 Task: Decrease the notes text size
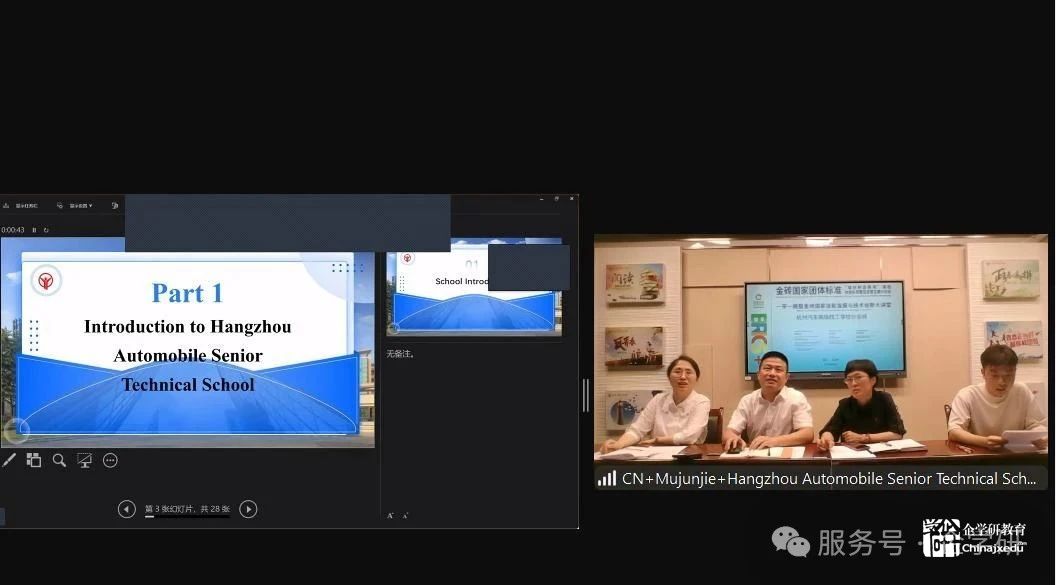coord(405,515)
